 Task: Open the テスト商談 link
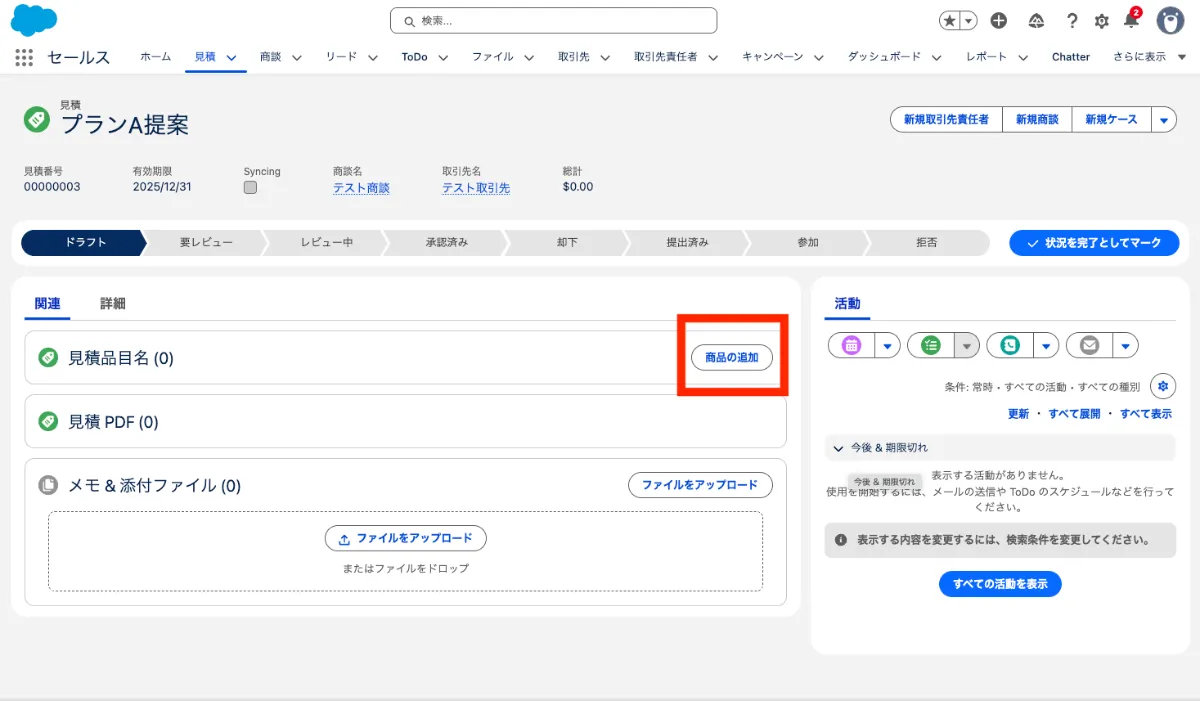361,187
